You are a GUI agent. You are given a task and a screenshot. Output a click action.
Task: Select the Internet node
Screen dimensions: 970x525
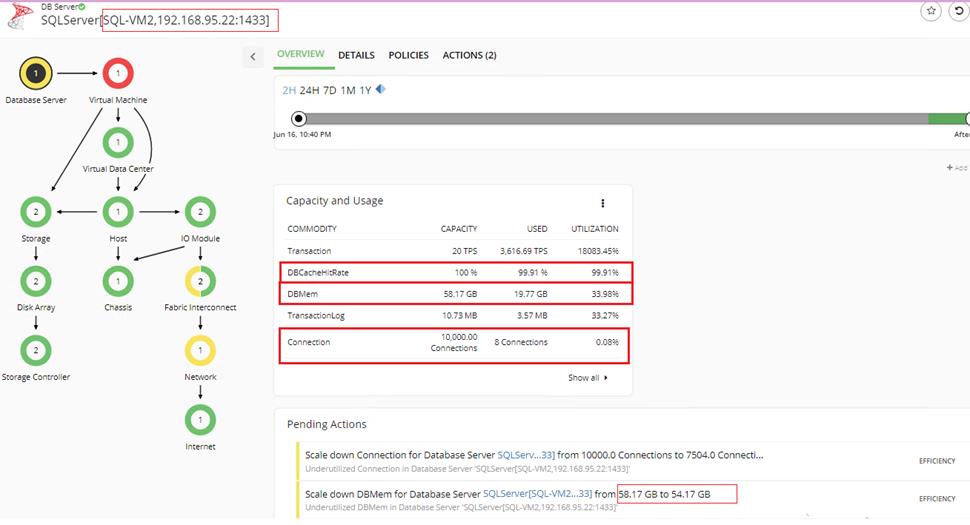200,420
